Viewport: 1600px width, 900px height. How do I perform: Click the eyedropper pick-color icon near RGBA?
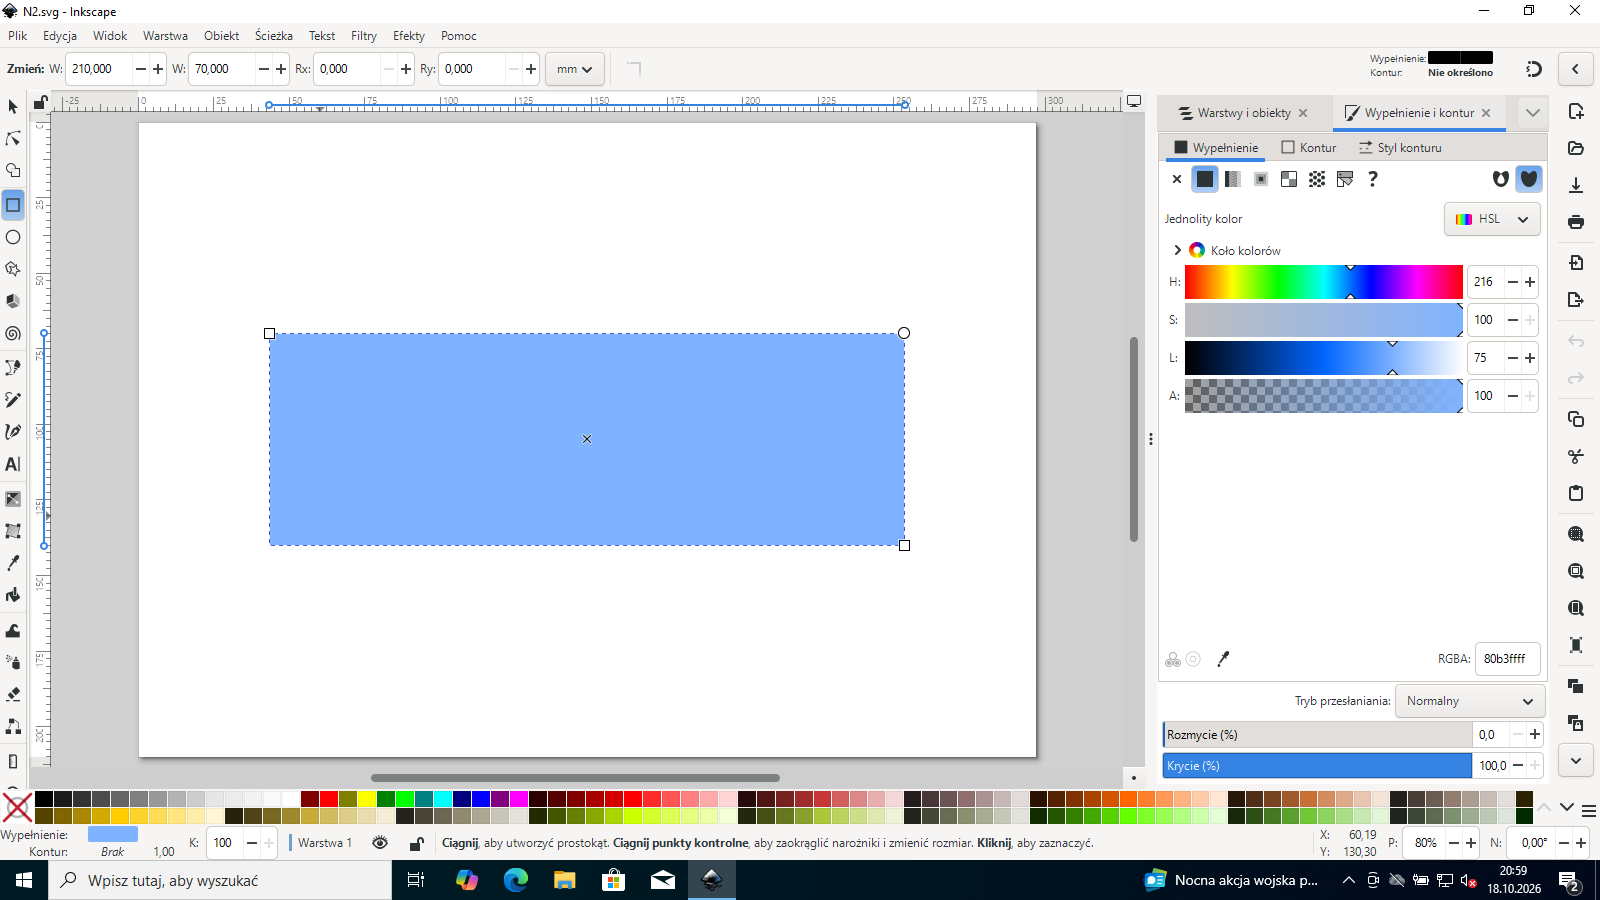point(1223,659)
